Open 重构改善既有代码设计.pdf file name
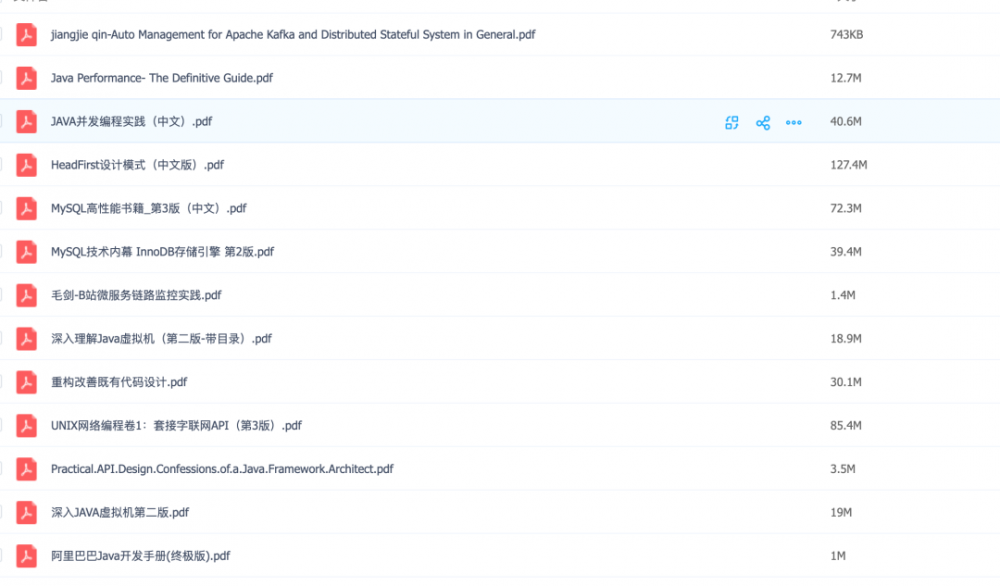This screenshot has width=1000, height=586. tap(119, 382)
